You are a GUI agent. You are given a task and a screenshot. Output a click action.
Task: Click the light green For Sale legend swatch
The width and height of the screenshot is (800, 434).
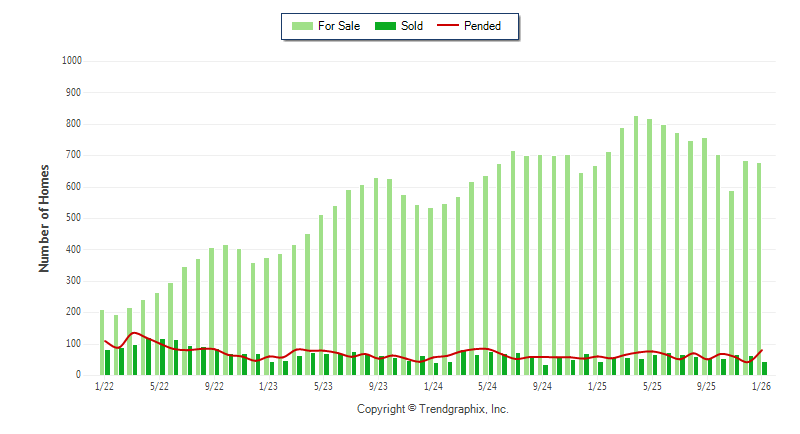pos(301,26)
